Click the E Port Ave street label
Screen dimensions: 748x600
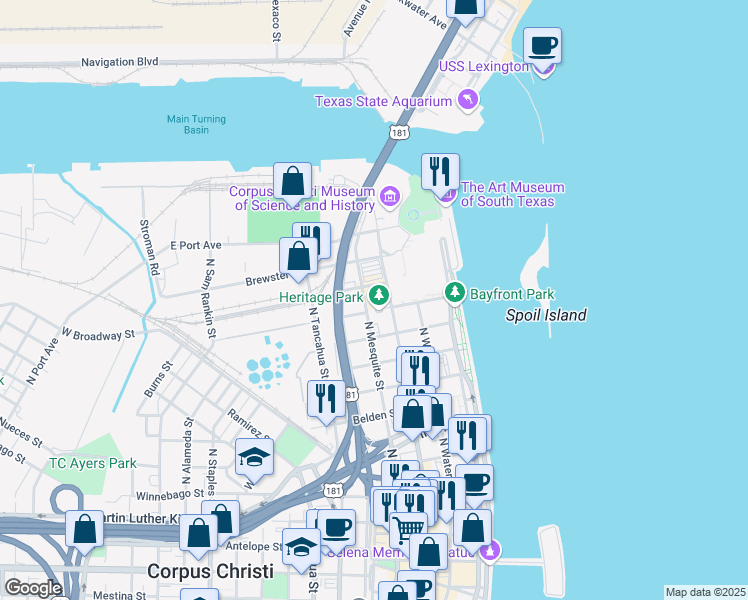196,245
